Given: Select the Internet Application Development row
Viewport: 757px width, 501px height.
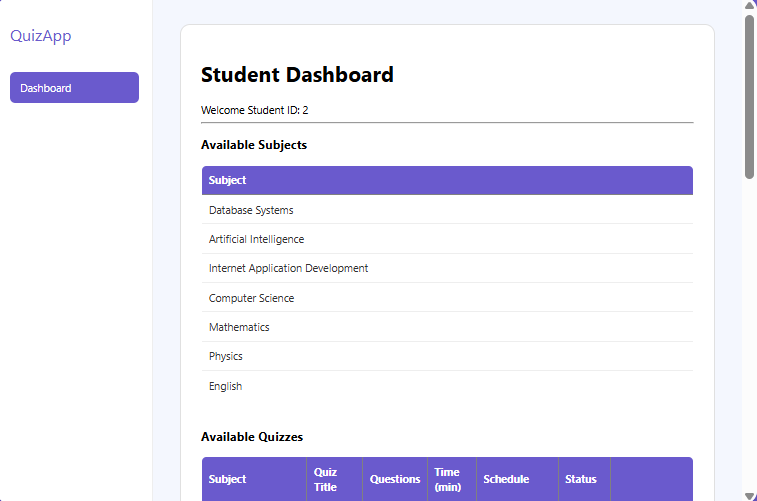Looking at the screenshot, I should pyautogui.click(x=447, y=268).
